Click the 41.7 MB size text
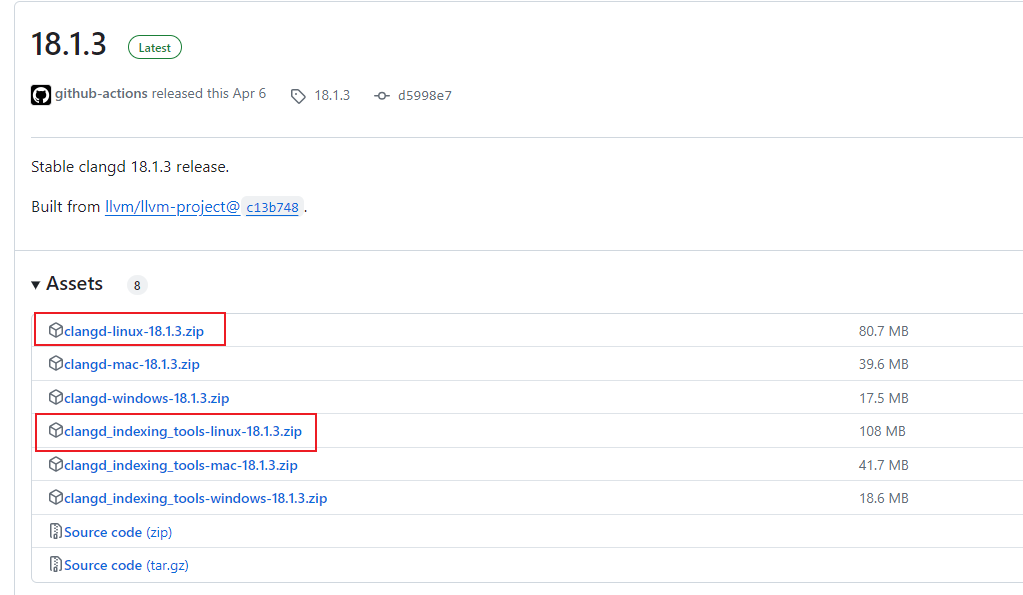Image resolution: width=1023 pixels, height=595 pixels. [x=883, y=466]
